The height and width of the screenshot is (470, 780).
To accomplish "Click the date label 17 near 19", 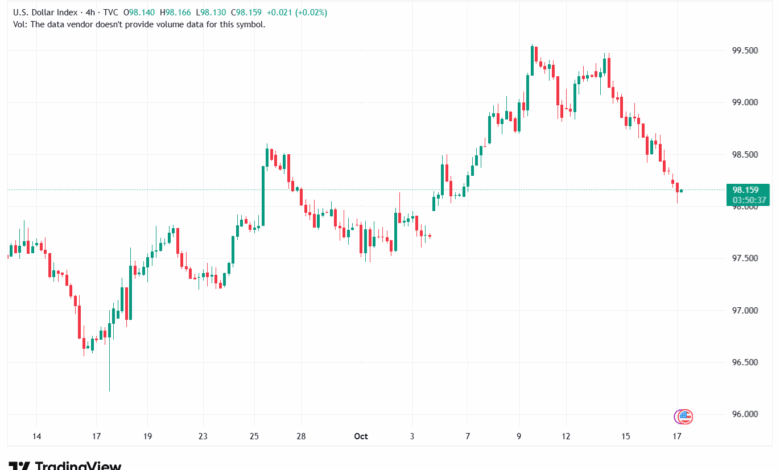I will [96, 436].
